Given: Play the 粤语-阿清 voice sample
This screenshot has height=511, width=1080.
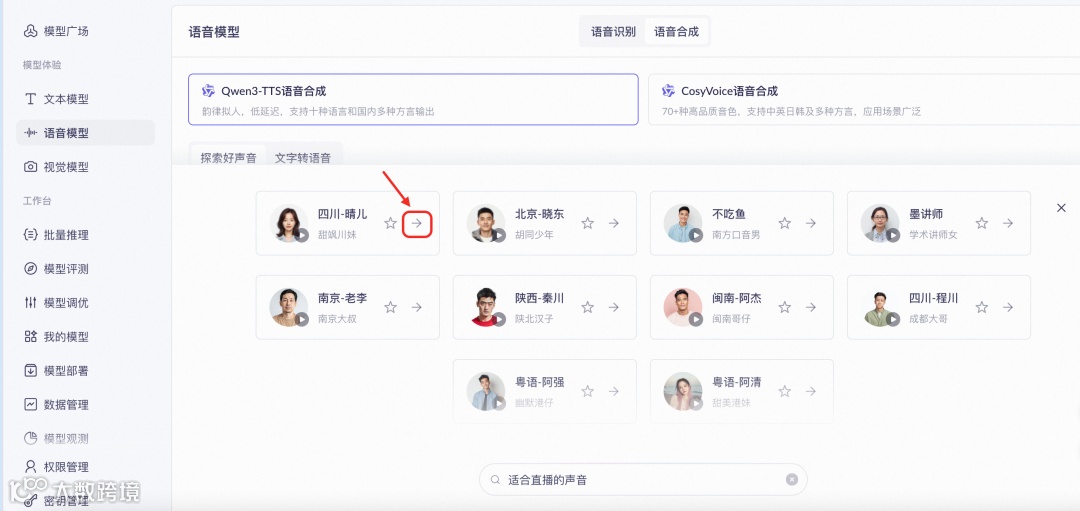Looking at the screenshot, I should click(x=696, y=404).
